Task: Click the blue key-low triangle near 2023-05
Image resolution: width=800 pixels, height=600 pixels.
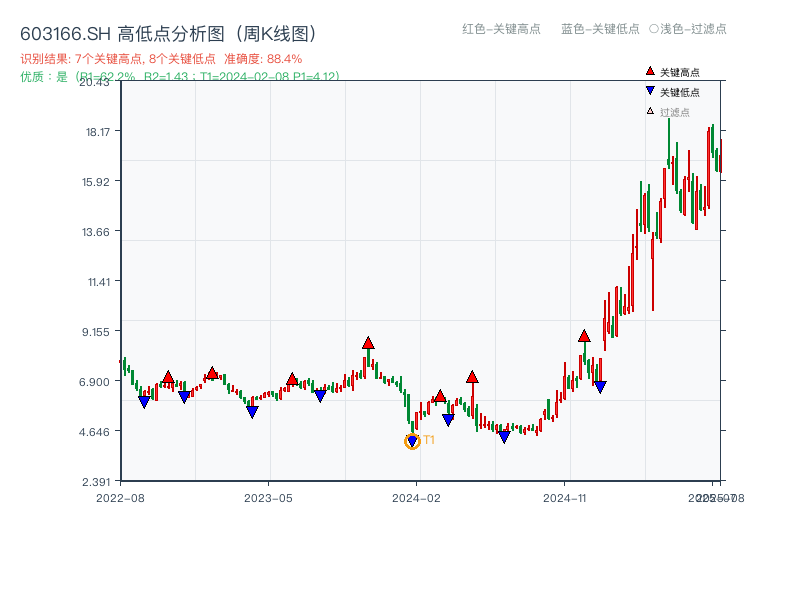Action: click(x=252, y=412)
